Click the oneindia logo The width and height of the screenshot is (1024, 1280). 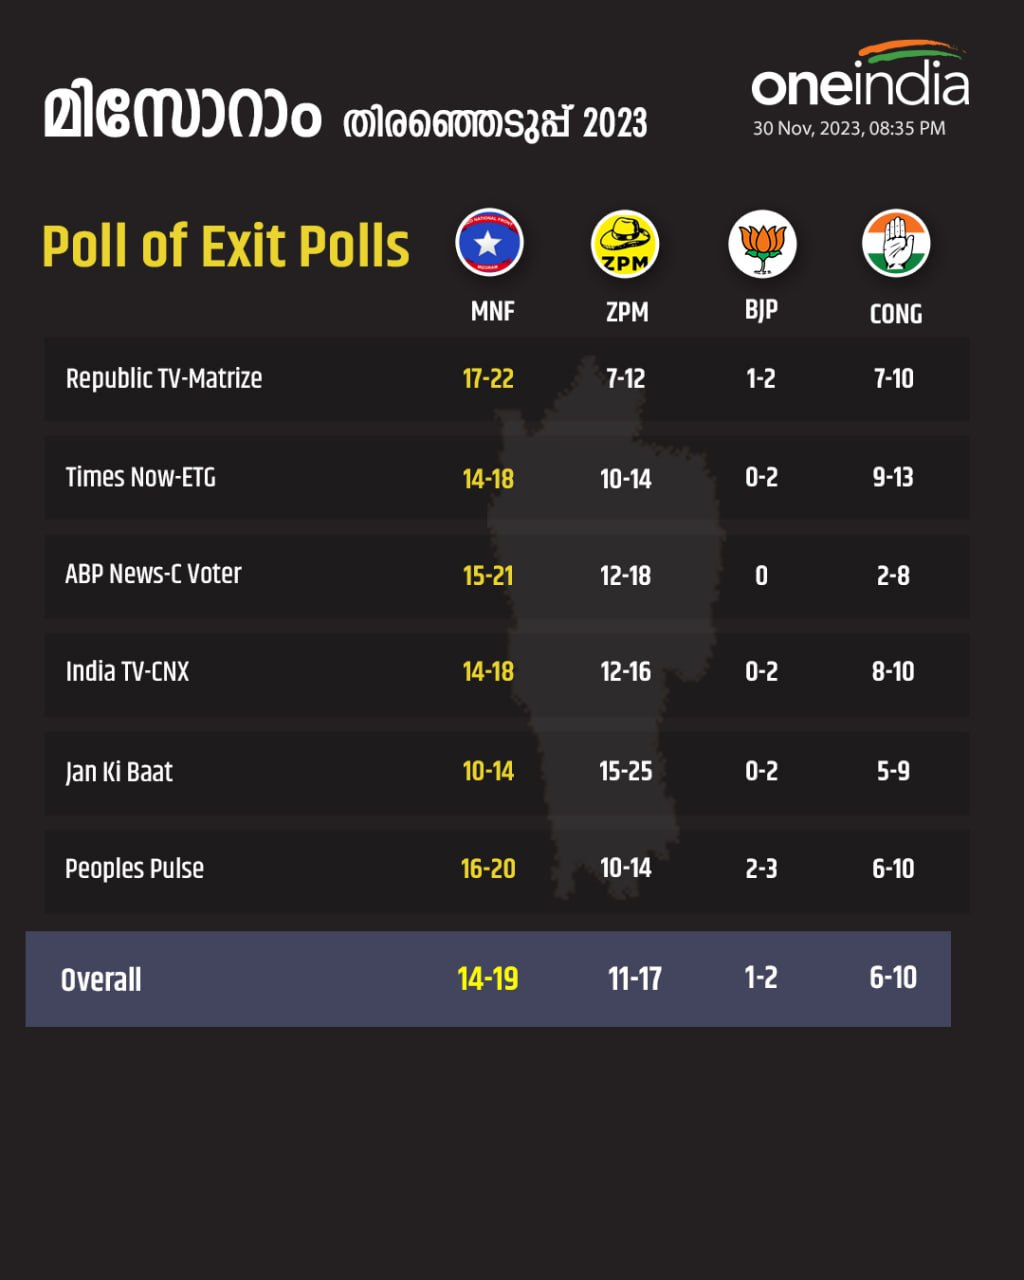tap(860, 80)
